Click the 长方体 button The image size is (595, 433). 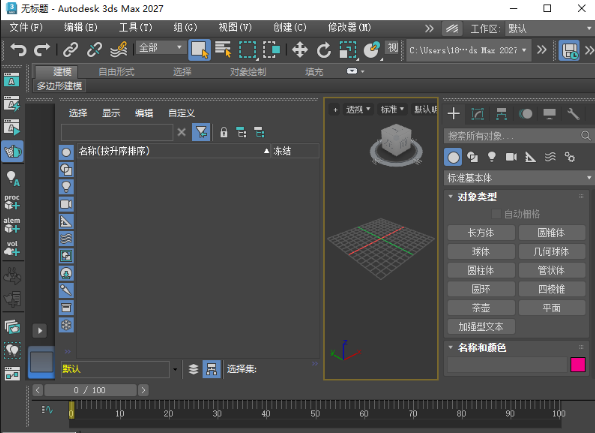click(x=481, y=233)
